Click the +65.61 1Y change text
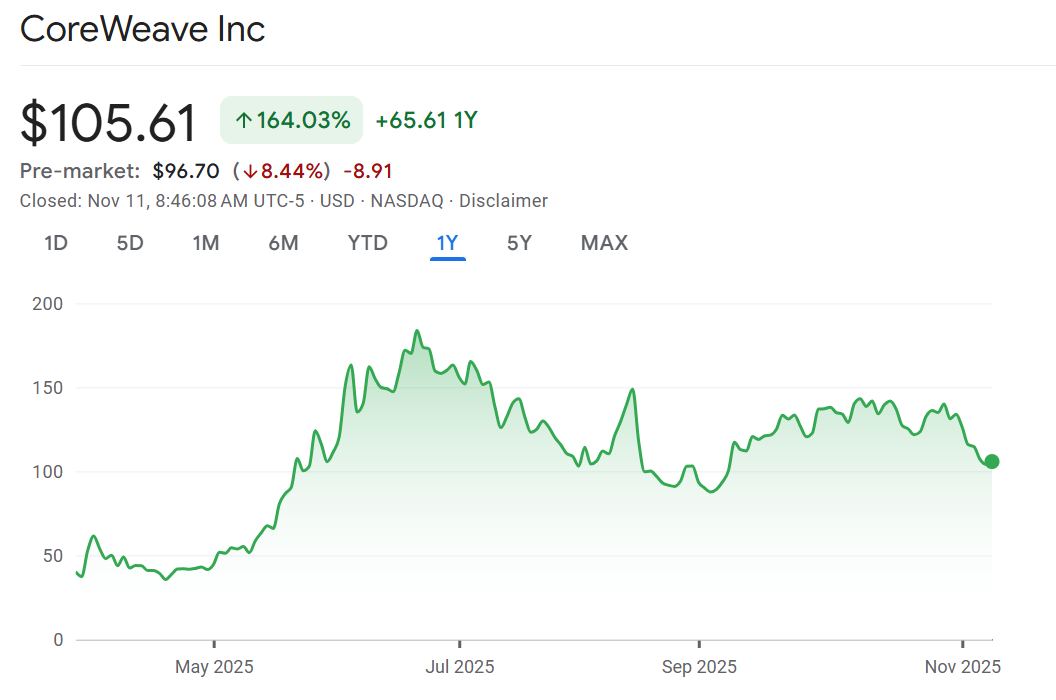 426,121
